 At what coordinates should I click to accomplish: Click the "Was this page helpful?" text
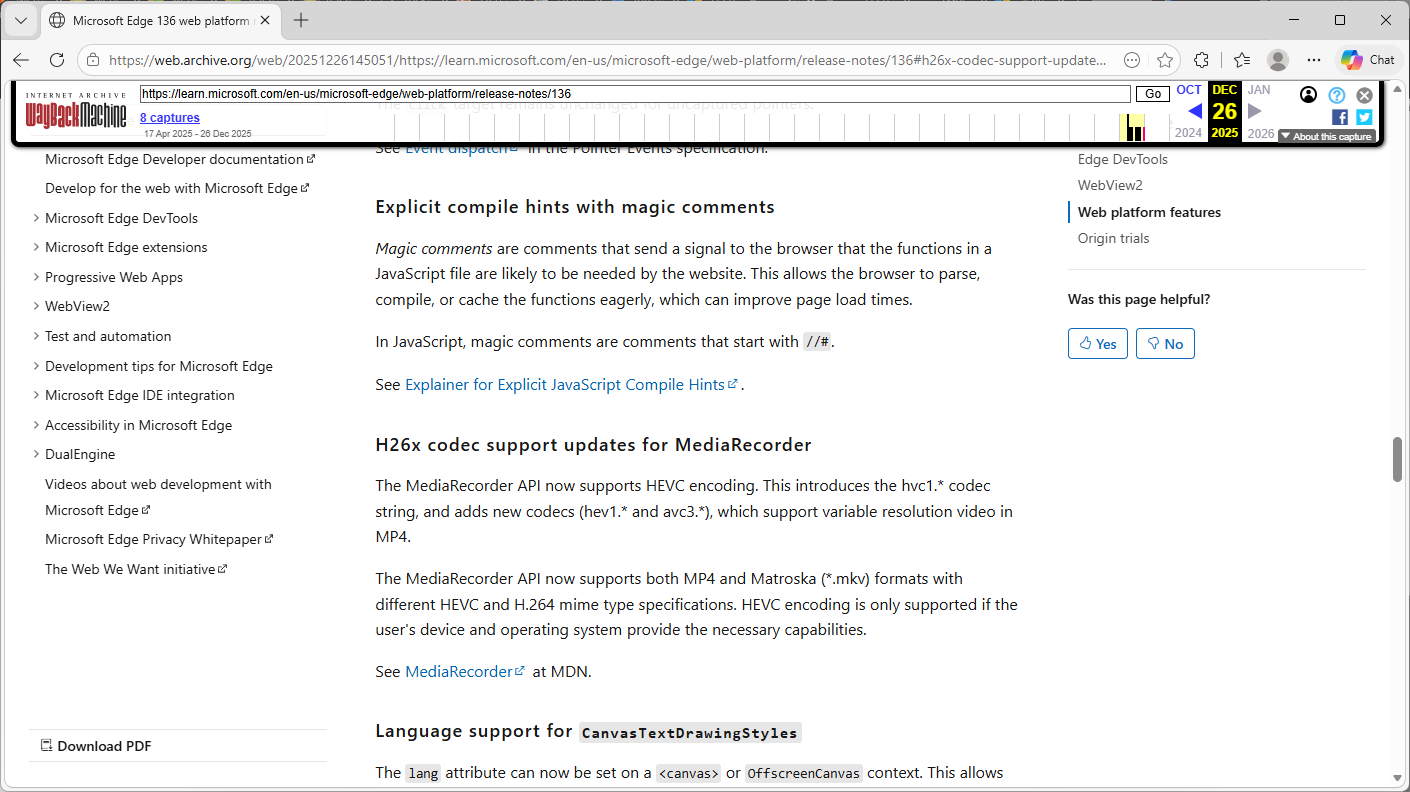click(1139, 299)
